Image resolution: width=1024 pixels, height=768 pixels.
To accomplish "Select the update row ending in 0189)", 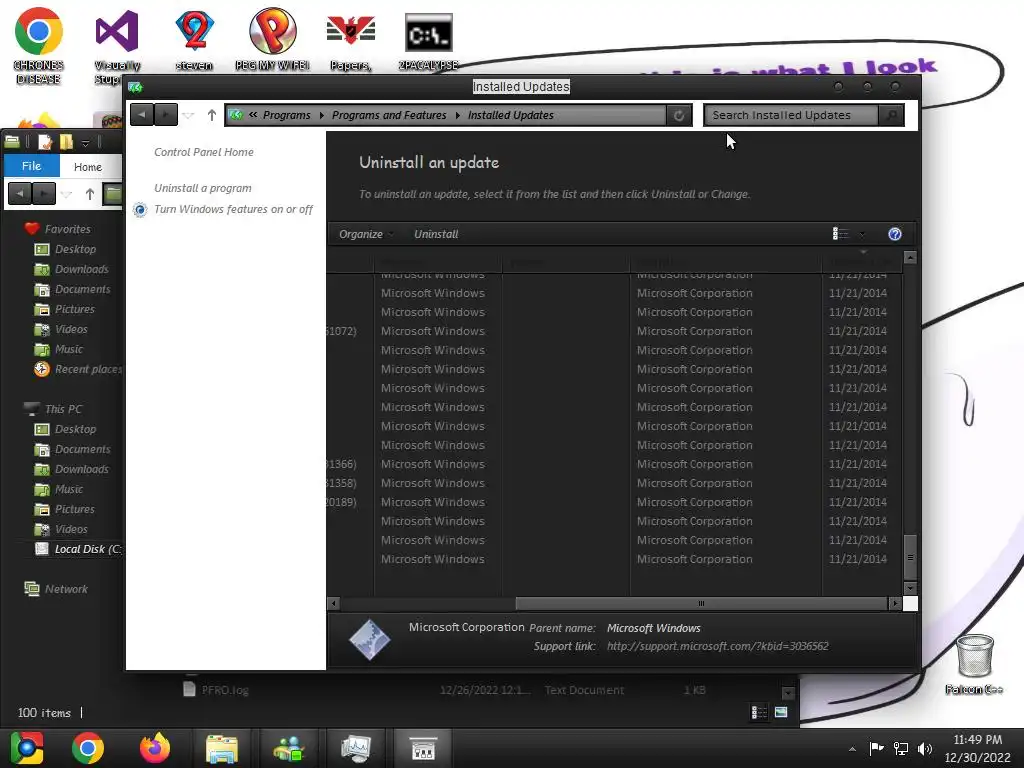I will pos(614,502).
